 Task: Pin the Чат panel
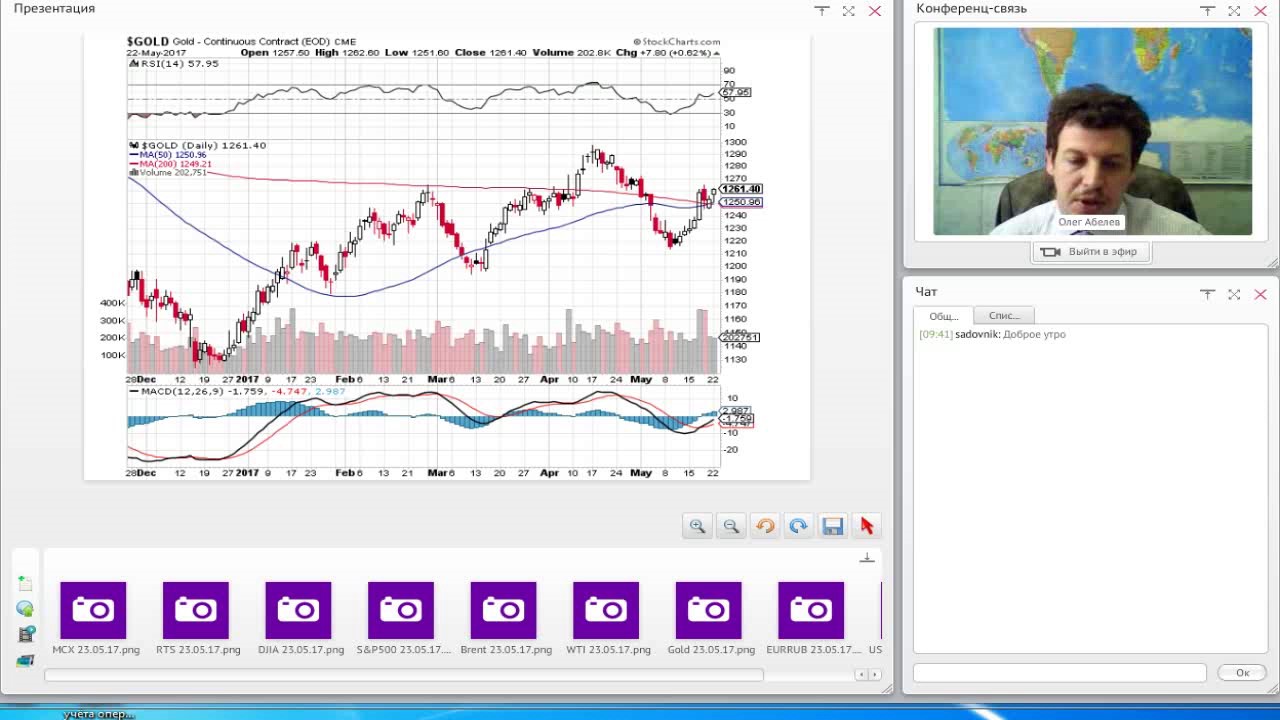point(1207,294)
